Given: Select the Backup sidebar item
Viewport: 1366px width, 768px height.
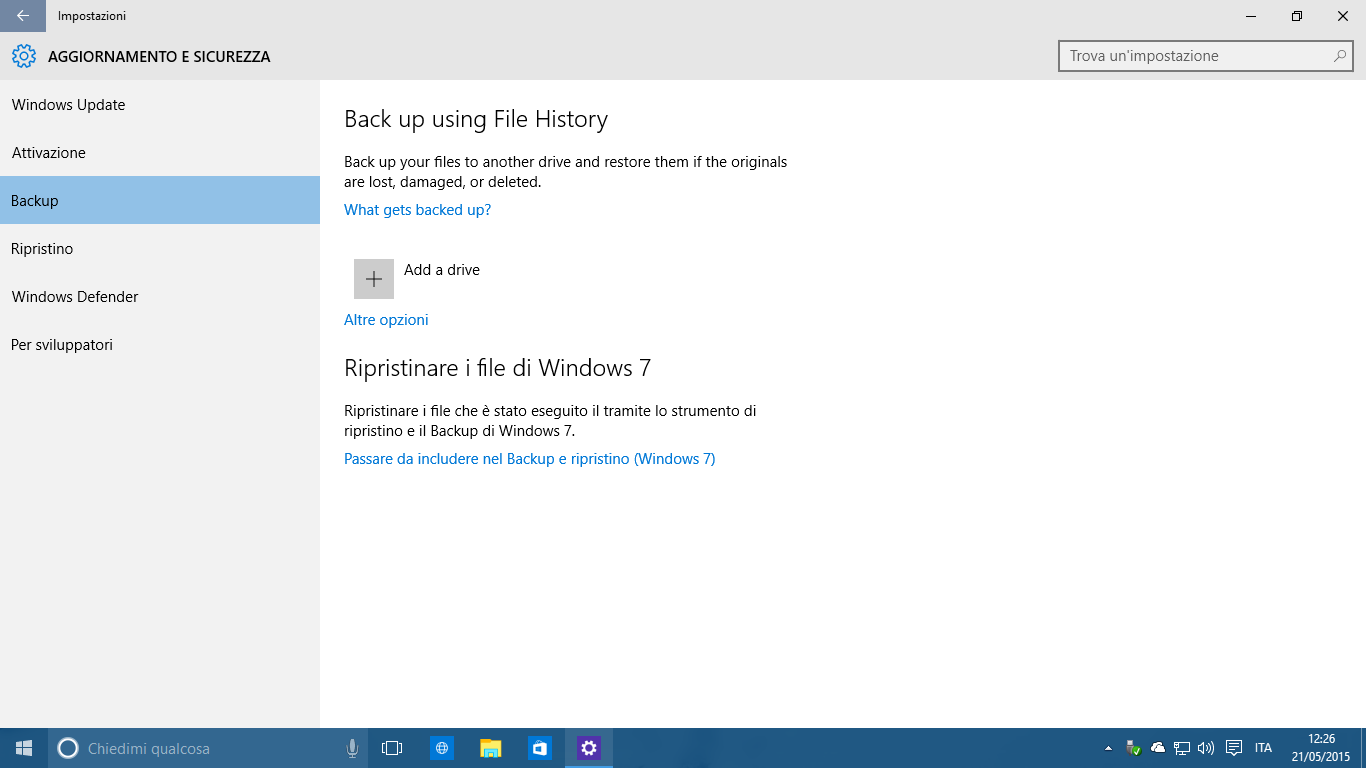Looking at the screenshot, I should [160, 200].
